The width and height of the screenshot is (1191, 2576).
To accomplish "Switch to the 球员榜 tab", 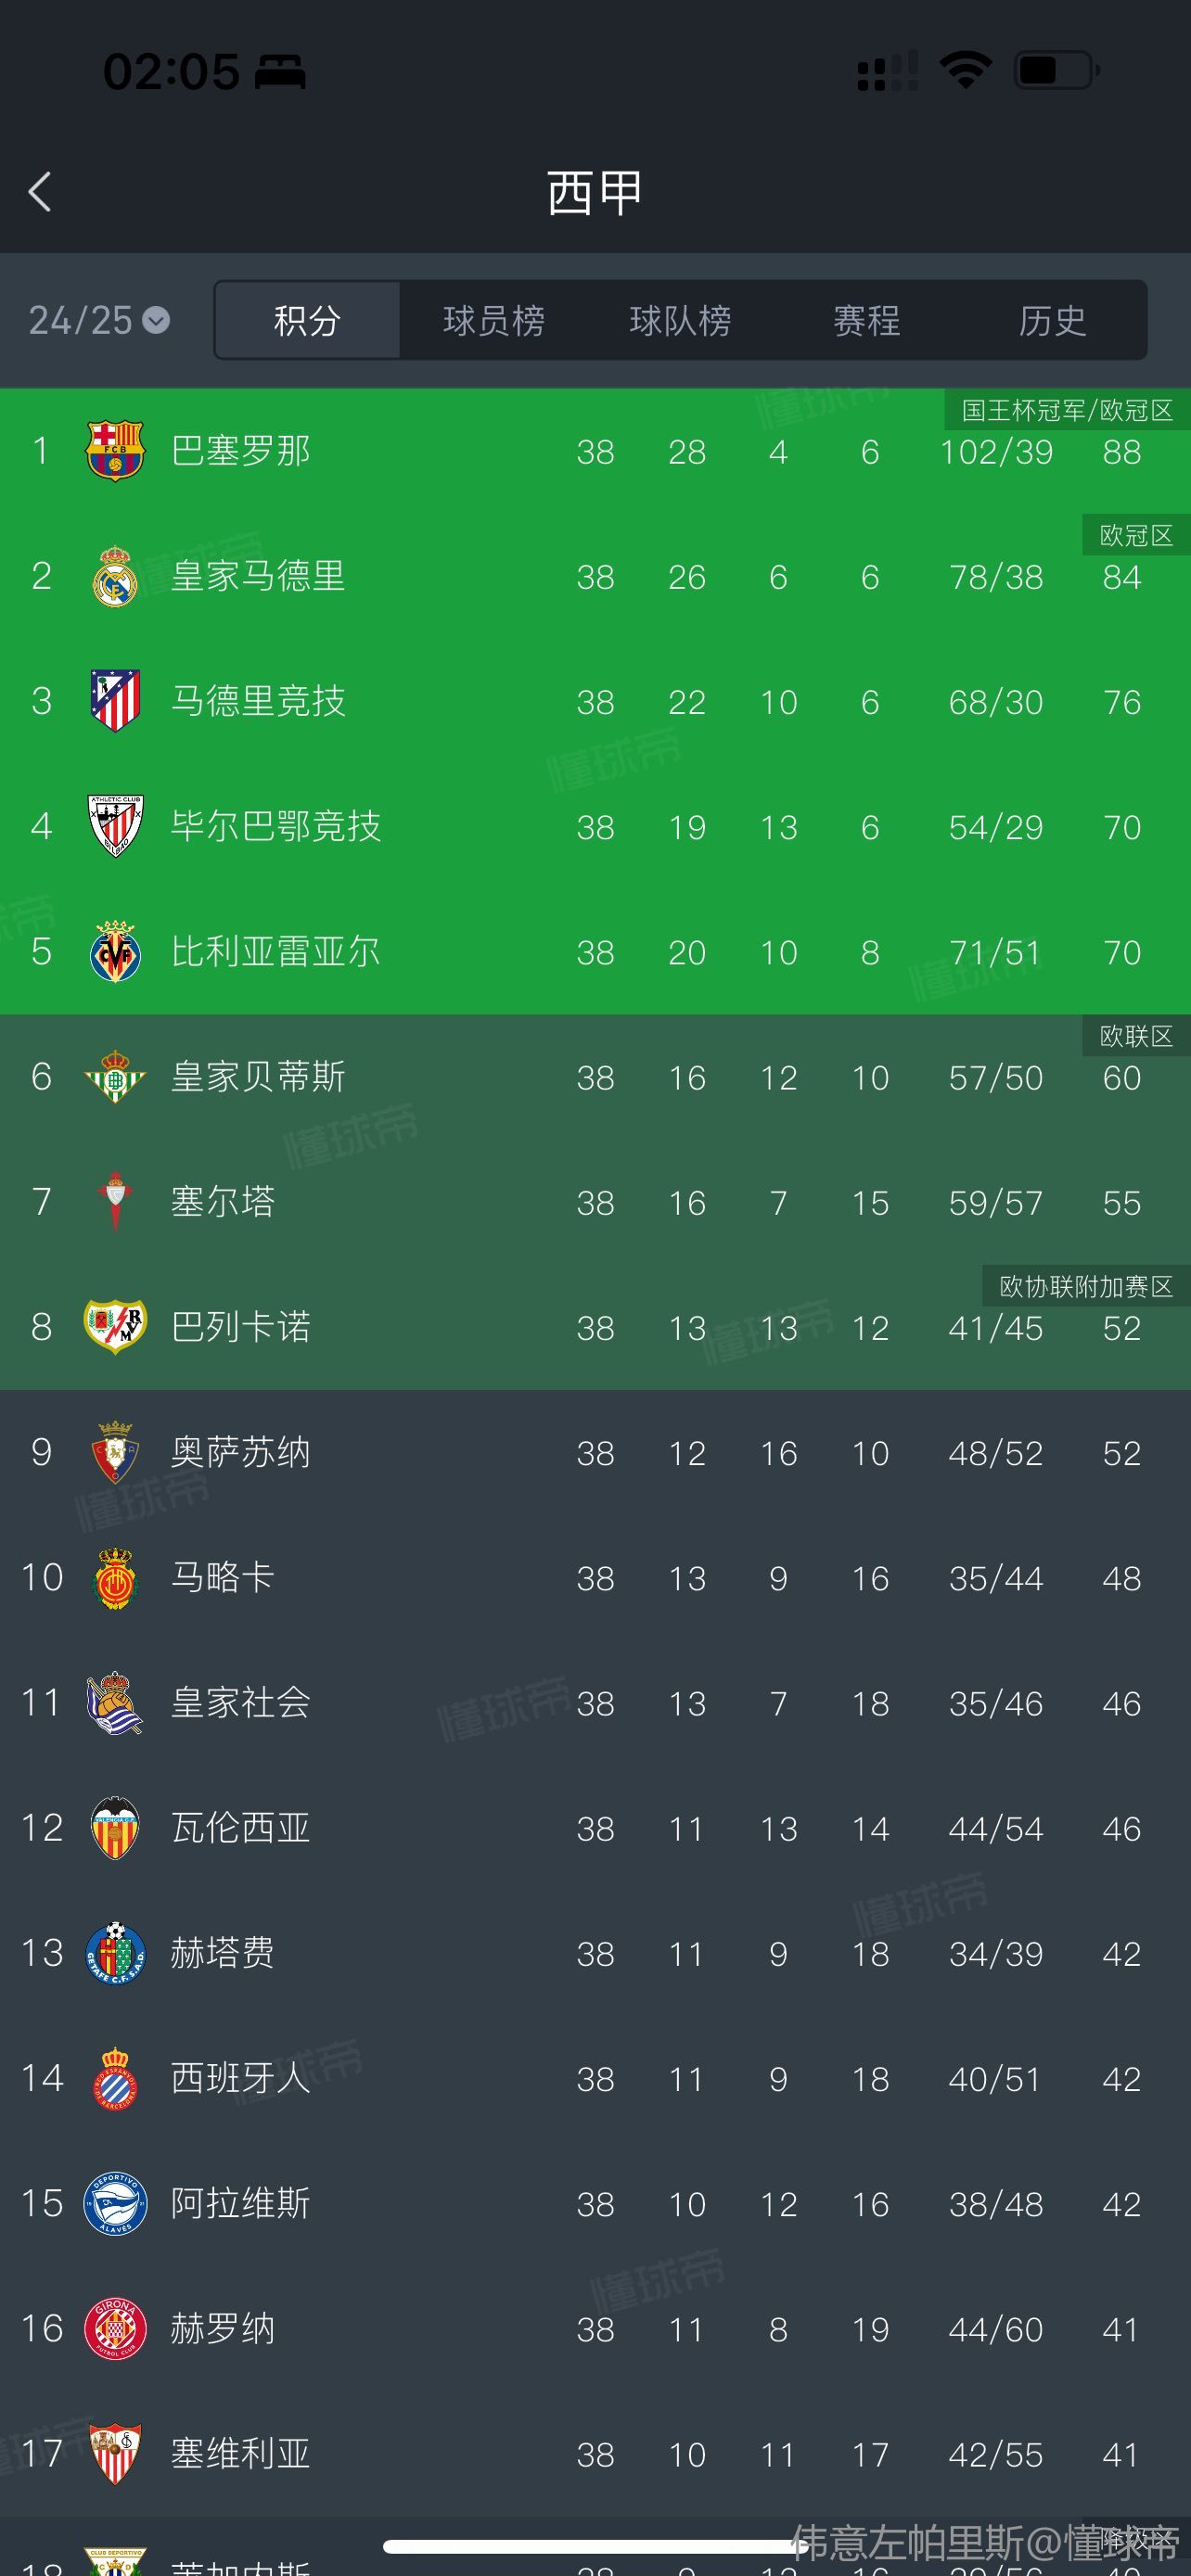I will click(494, 320).
